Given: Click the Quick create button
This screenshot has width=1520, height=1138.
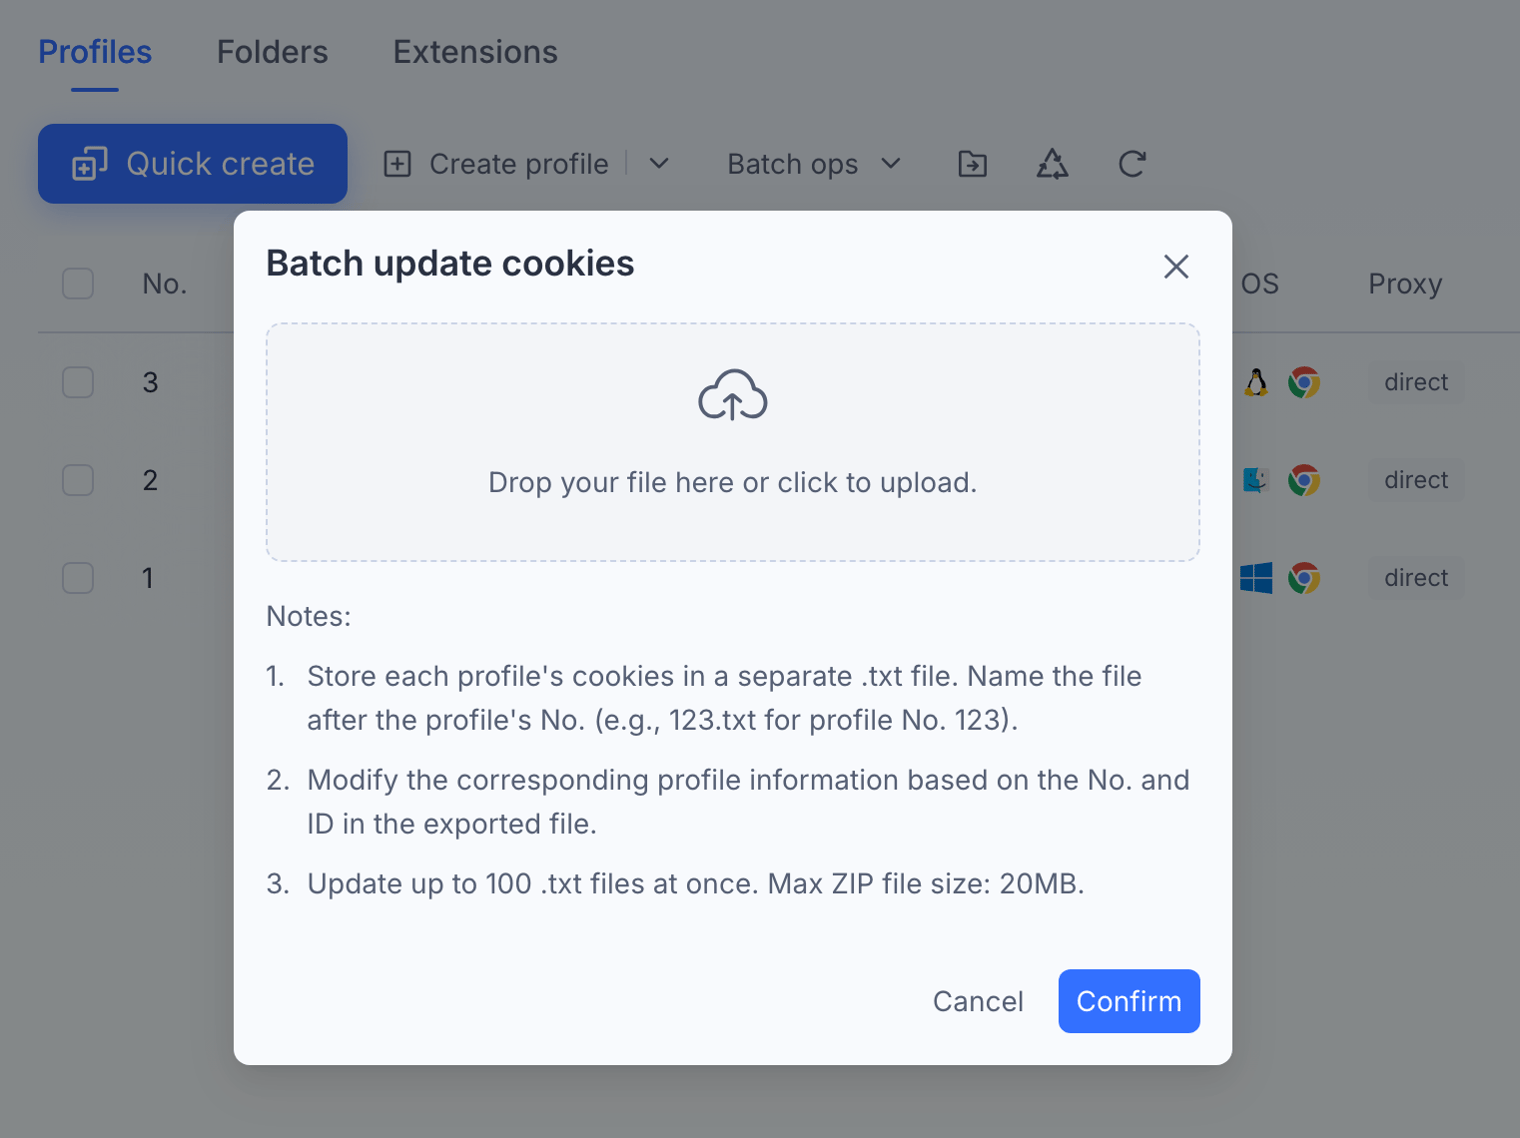Looking at the screenshot, I should point(193,164).
